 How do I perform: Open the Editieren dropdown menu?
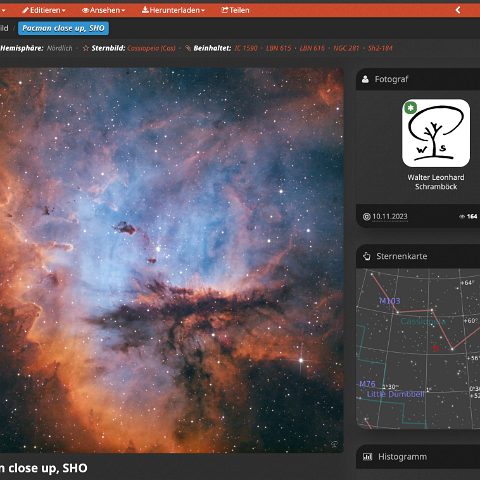click(x=44, y=10)
